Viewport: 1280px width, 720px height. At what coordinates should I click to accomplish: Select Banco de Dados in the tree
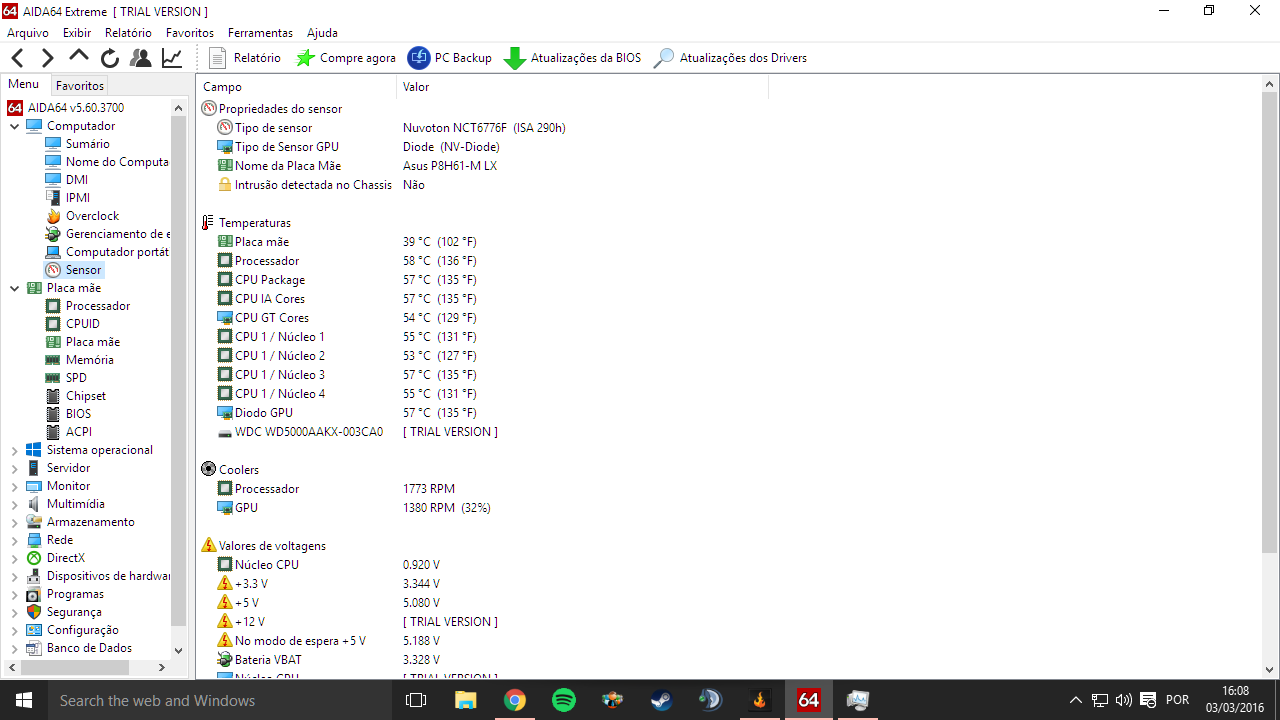(79, 648)
